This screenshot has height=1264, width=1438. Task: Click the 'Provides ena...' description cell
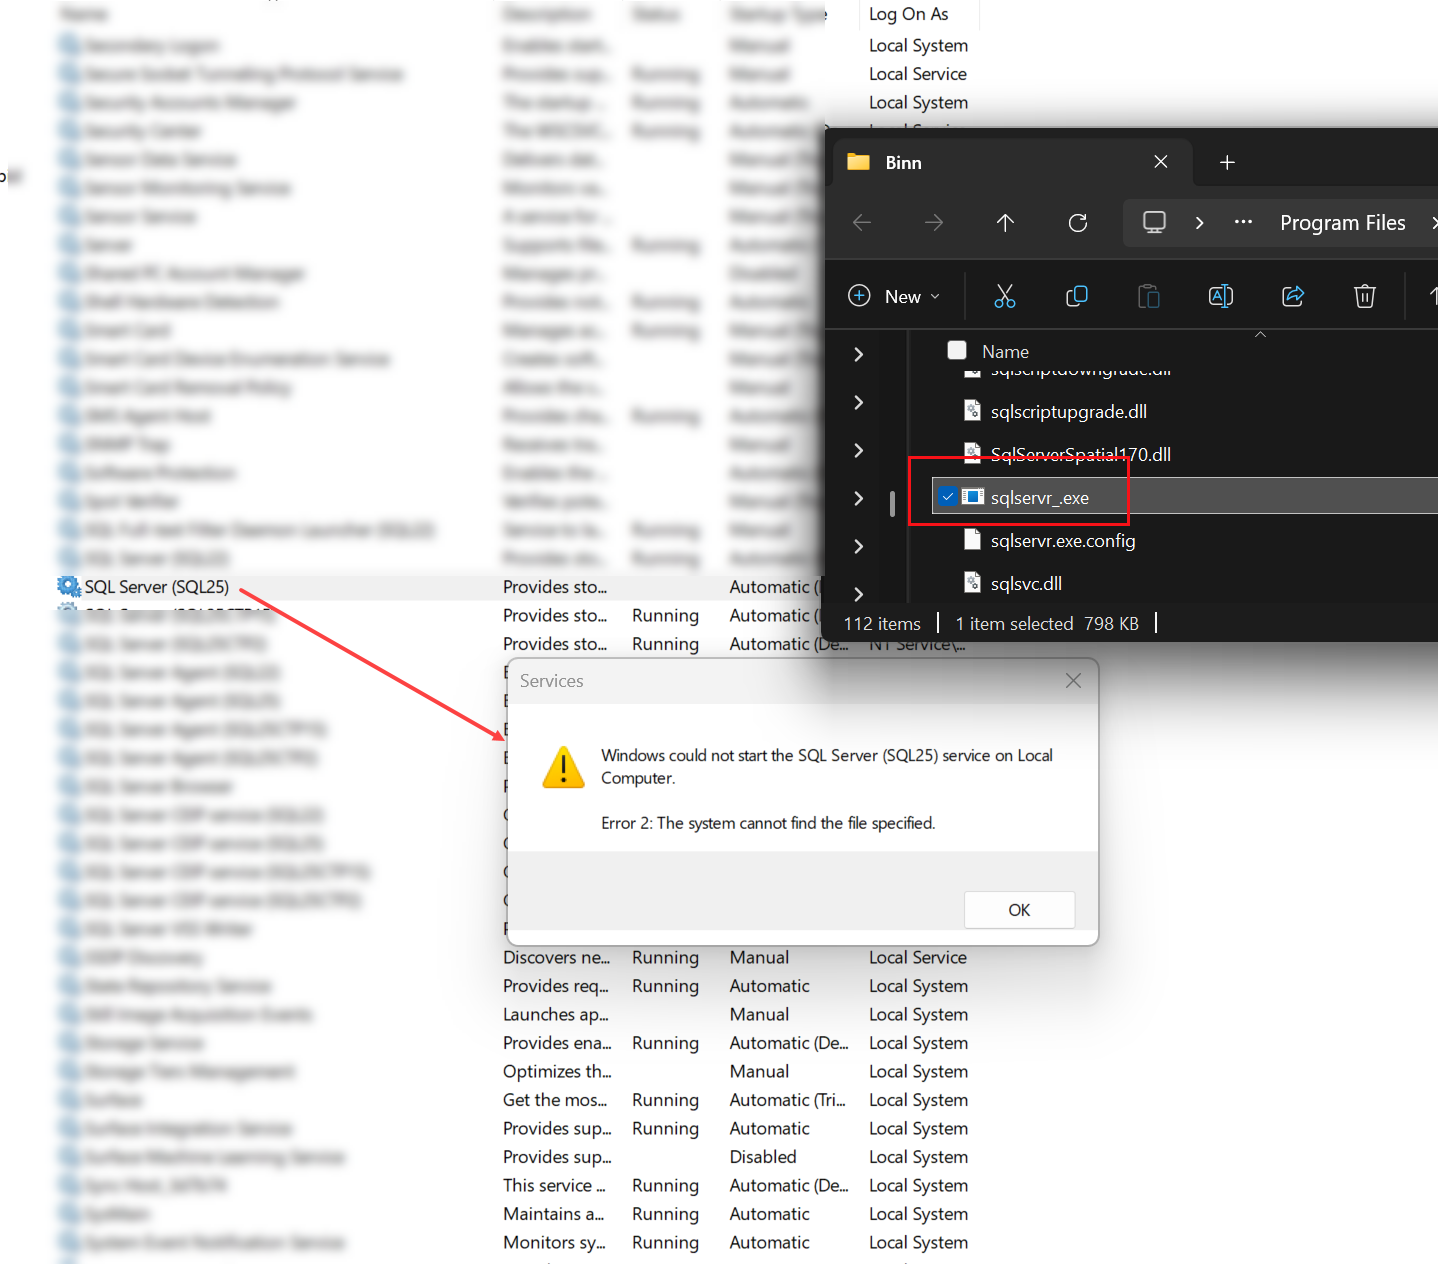[557, 1043]
